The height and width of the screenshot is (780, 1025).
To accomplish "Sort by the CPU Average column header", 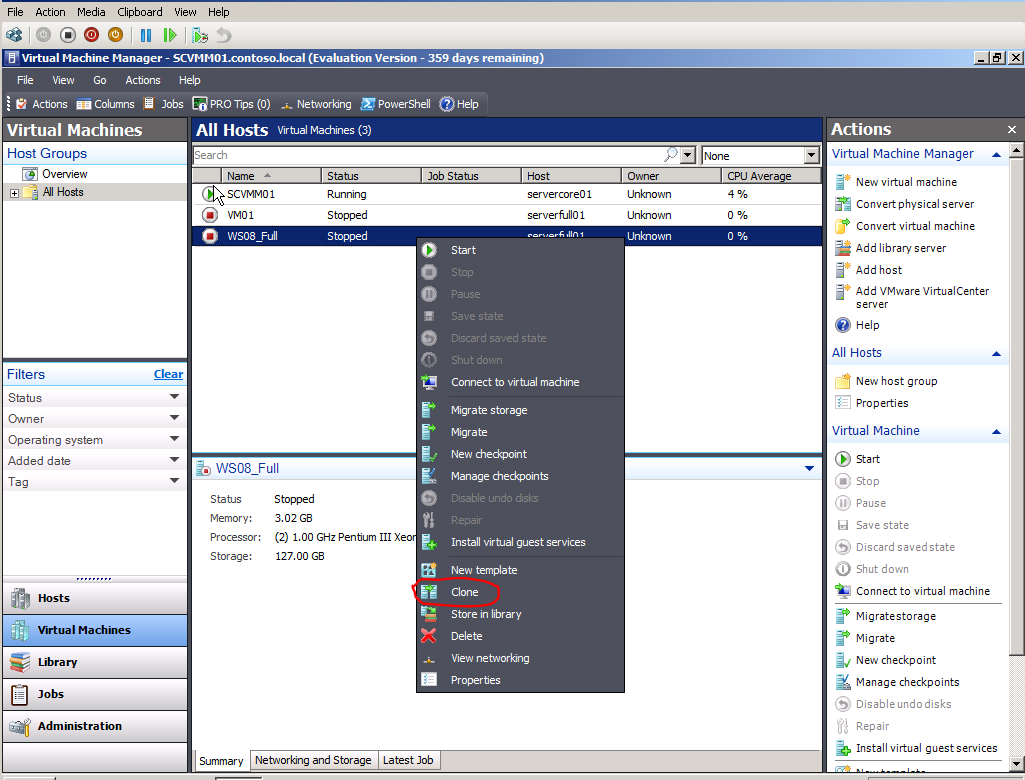I will [771, 176].
